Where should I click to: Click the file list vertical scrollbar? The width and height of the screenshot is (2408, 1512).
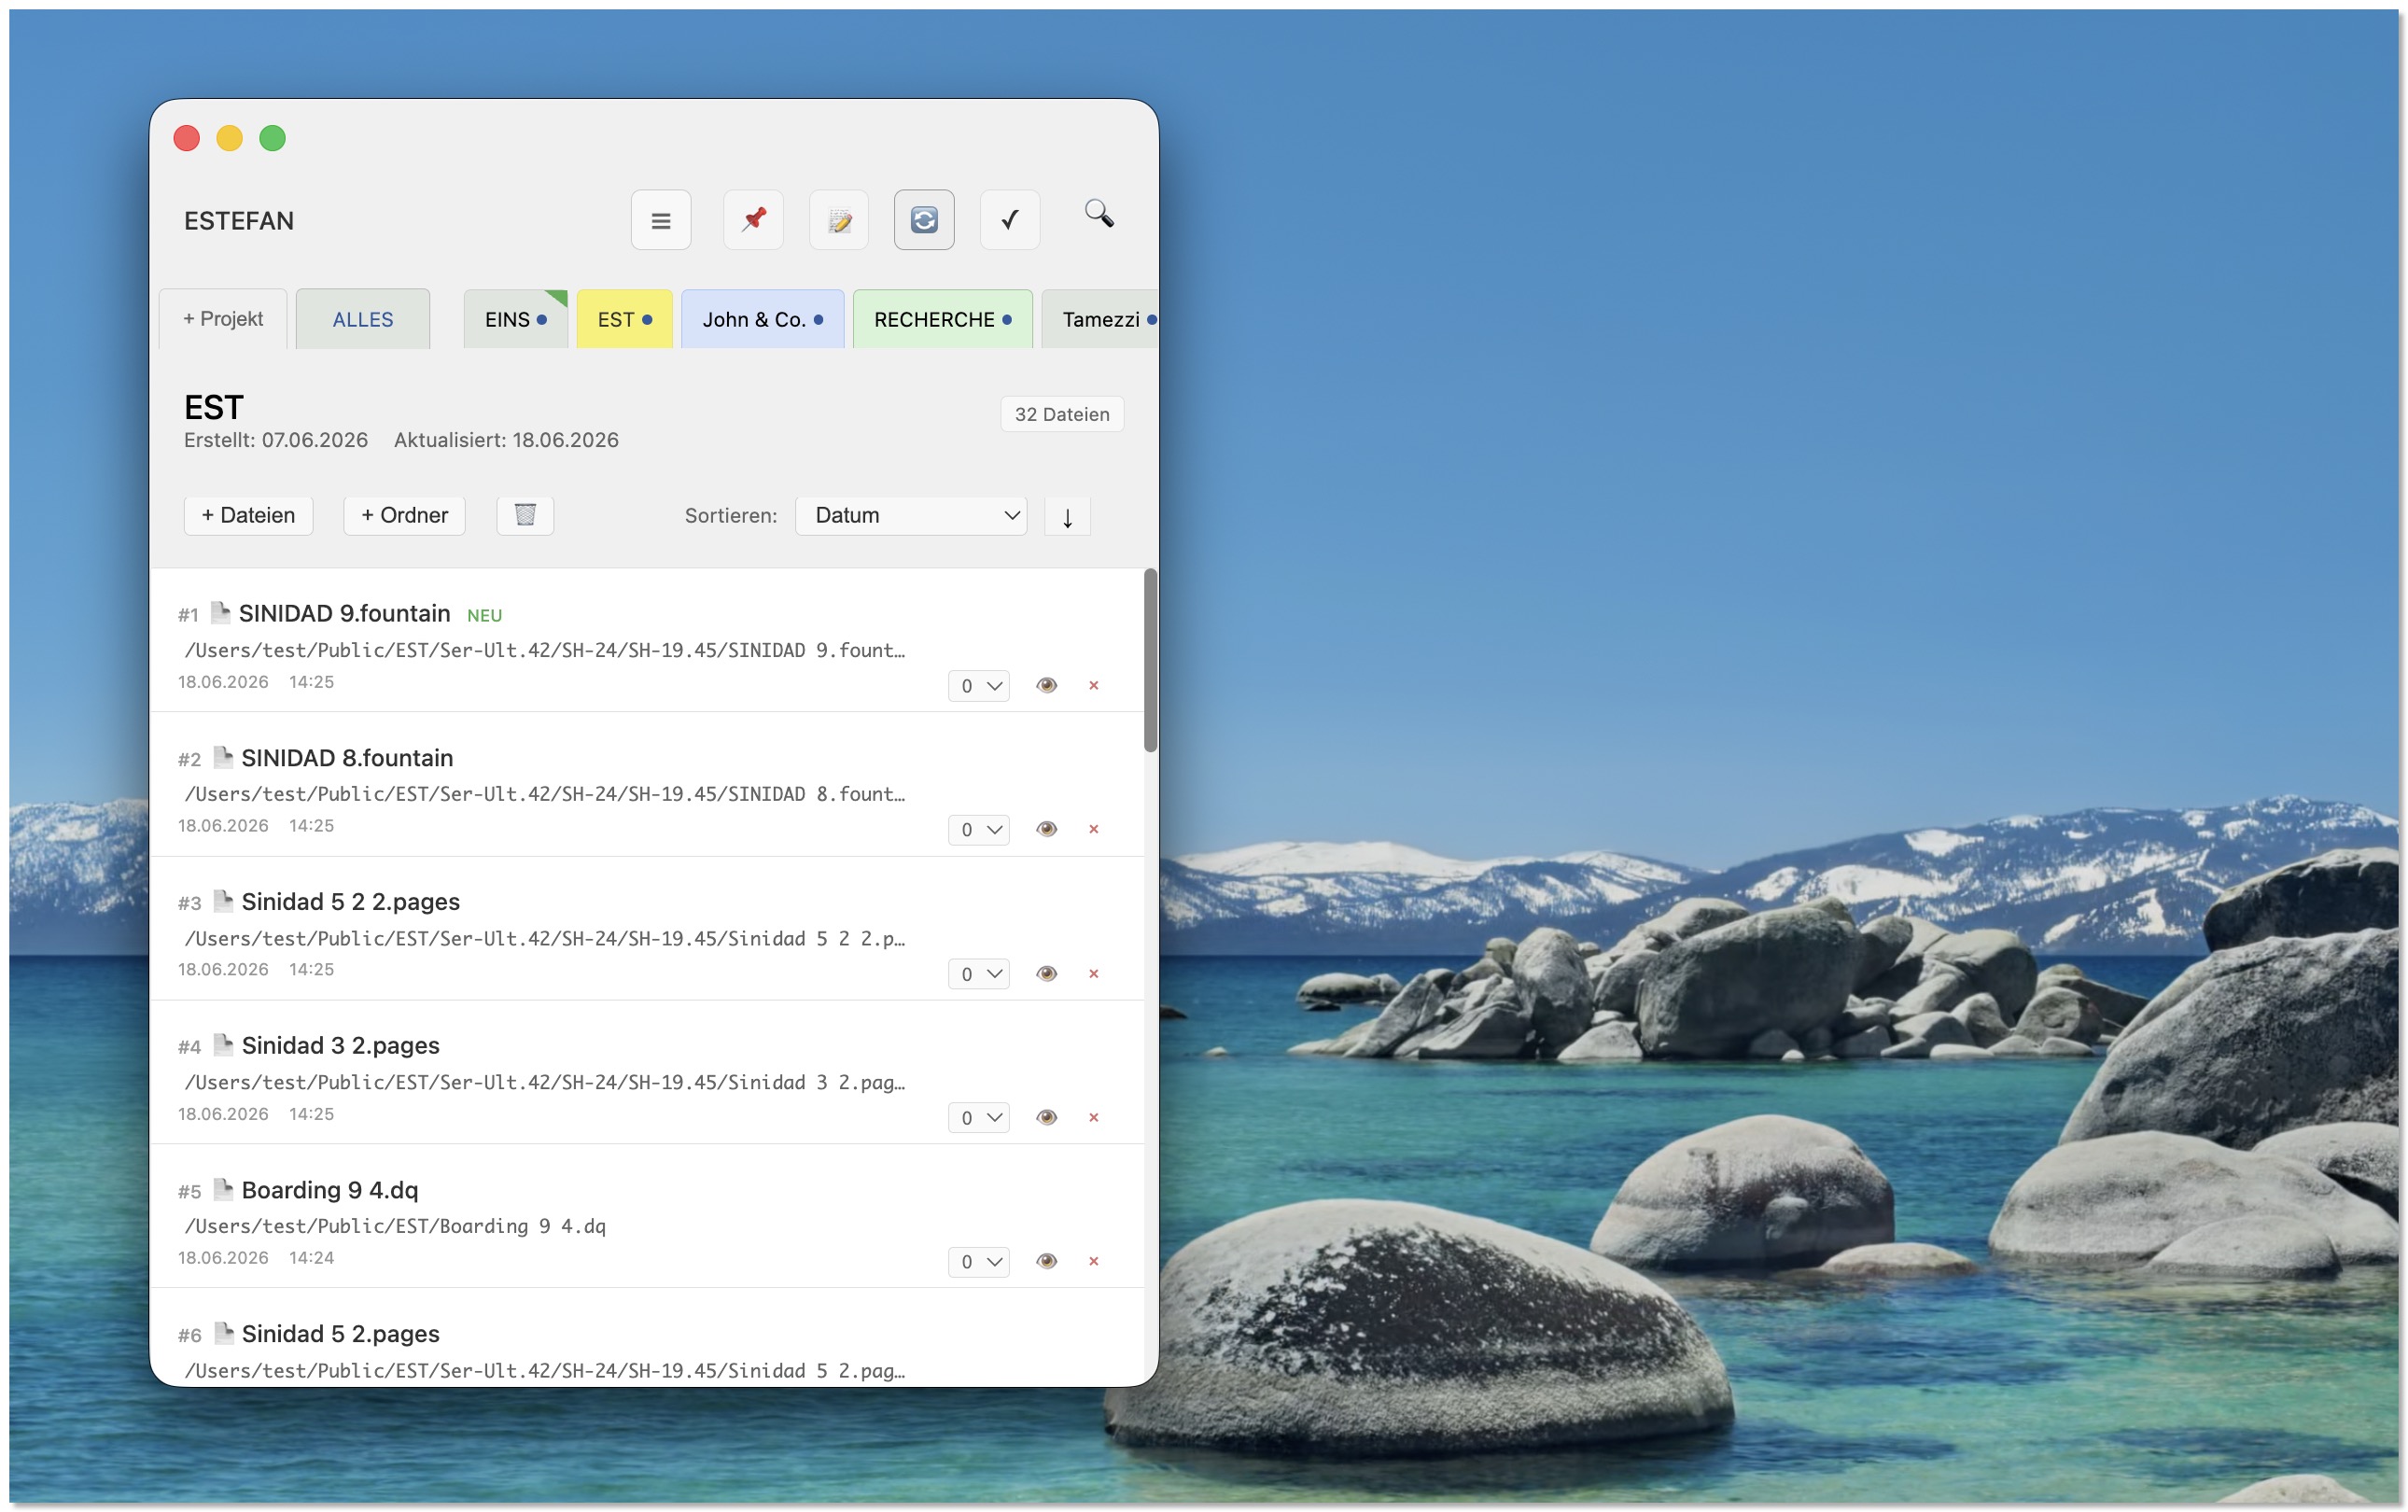tap(1150, 660)
